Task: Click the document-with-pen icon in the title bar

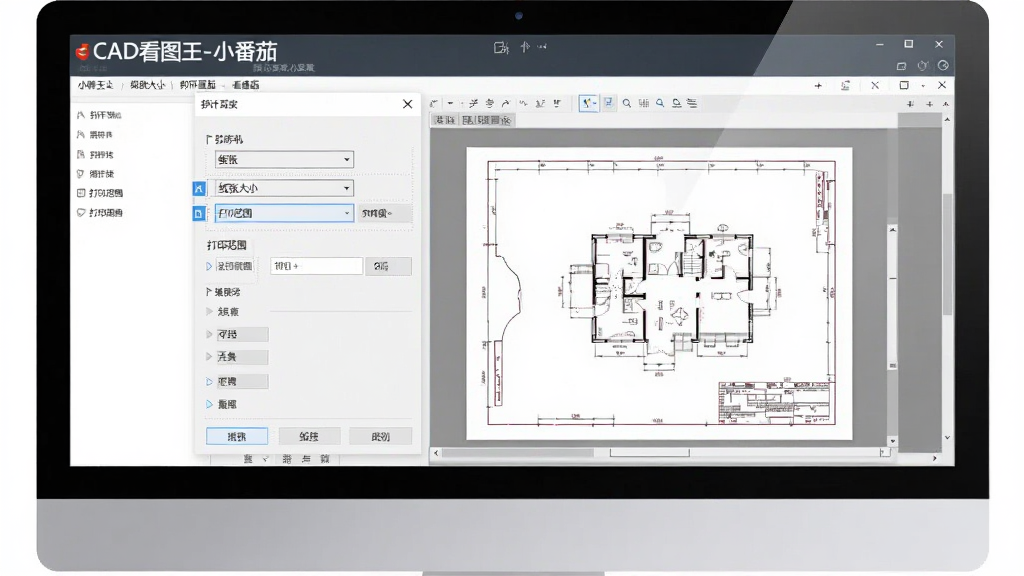Action: click(501, 47)
